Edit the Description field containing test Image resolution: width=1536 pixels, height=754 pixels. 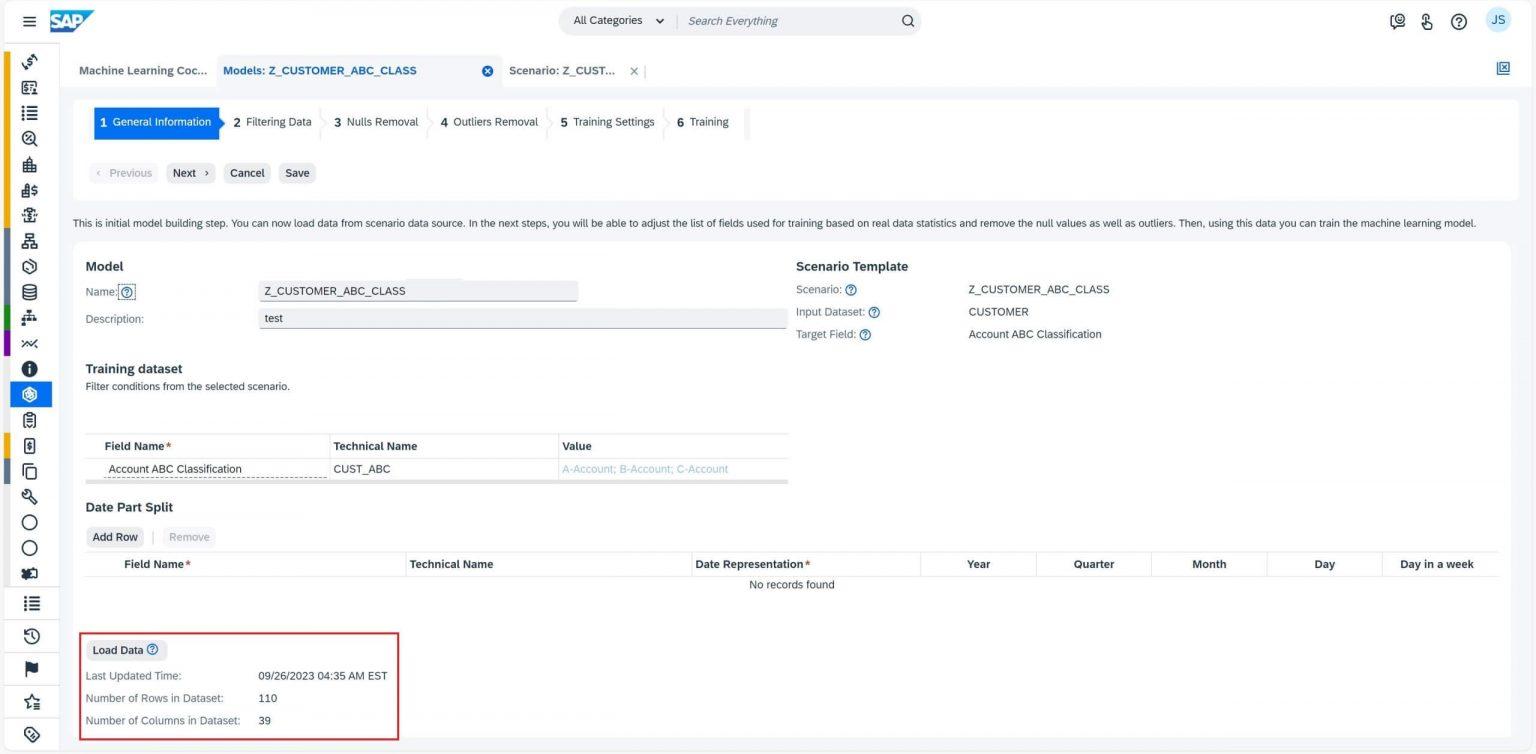coord(522,318)
